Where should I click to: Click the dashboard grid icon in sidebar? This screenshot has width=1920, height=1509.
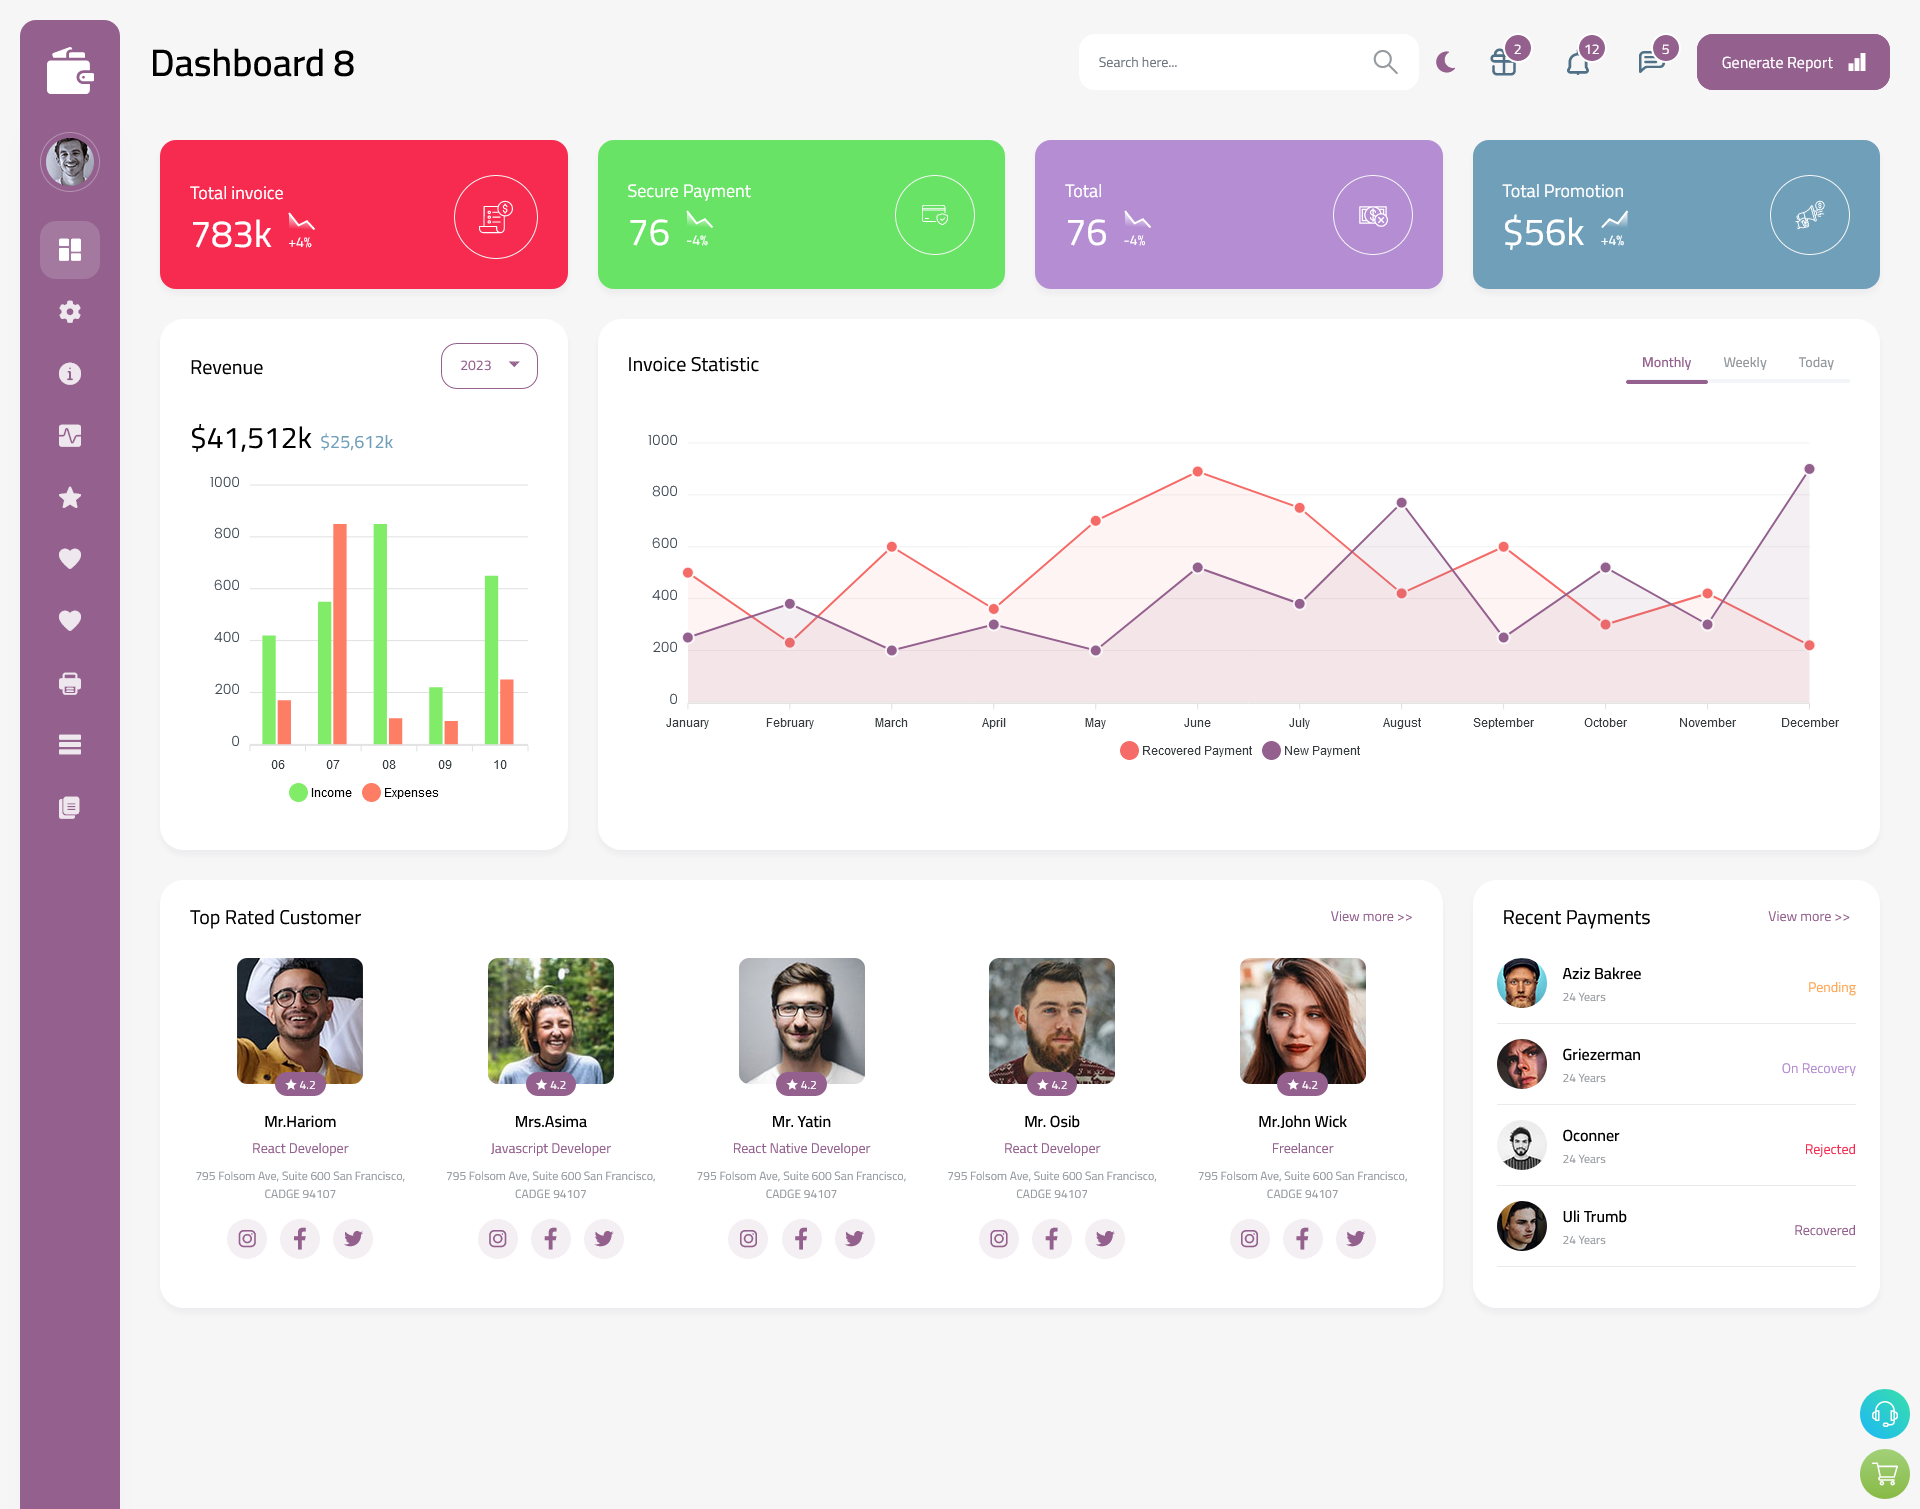70,248
